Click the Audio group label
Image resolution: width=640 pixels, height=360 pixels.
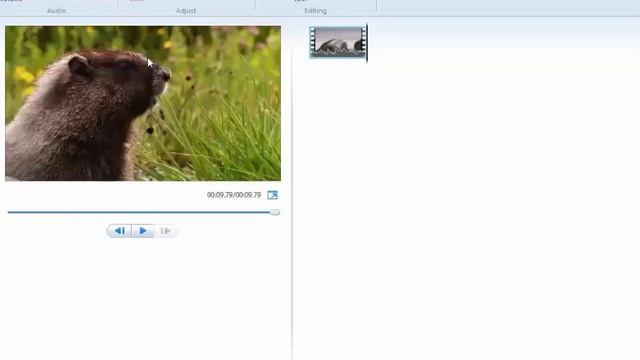pyautogui.click(x=56, y=11)
